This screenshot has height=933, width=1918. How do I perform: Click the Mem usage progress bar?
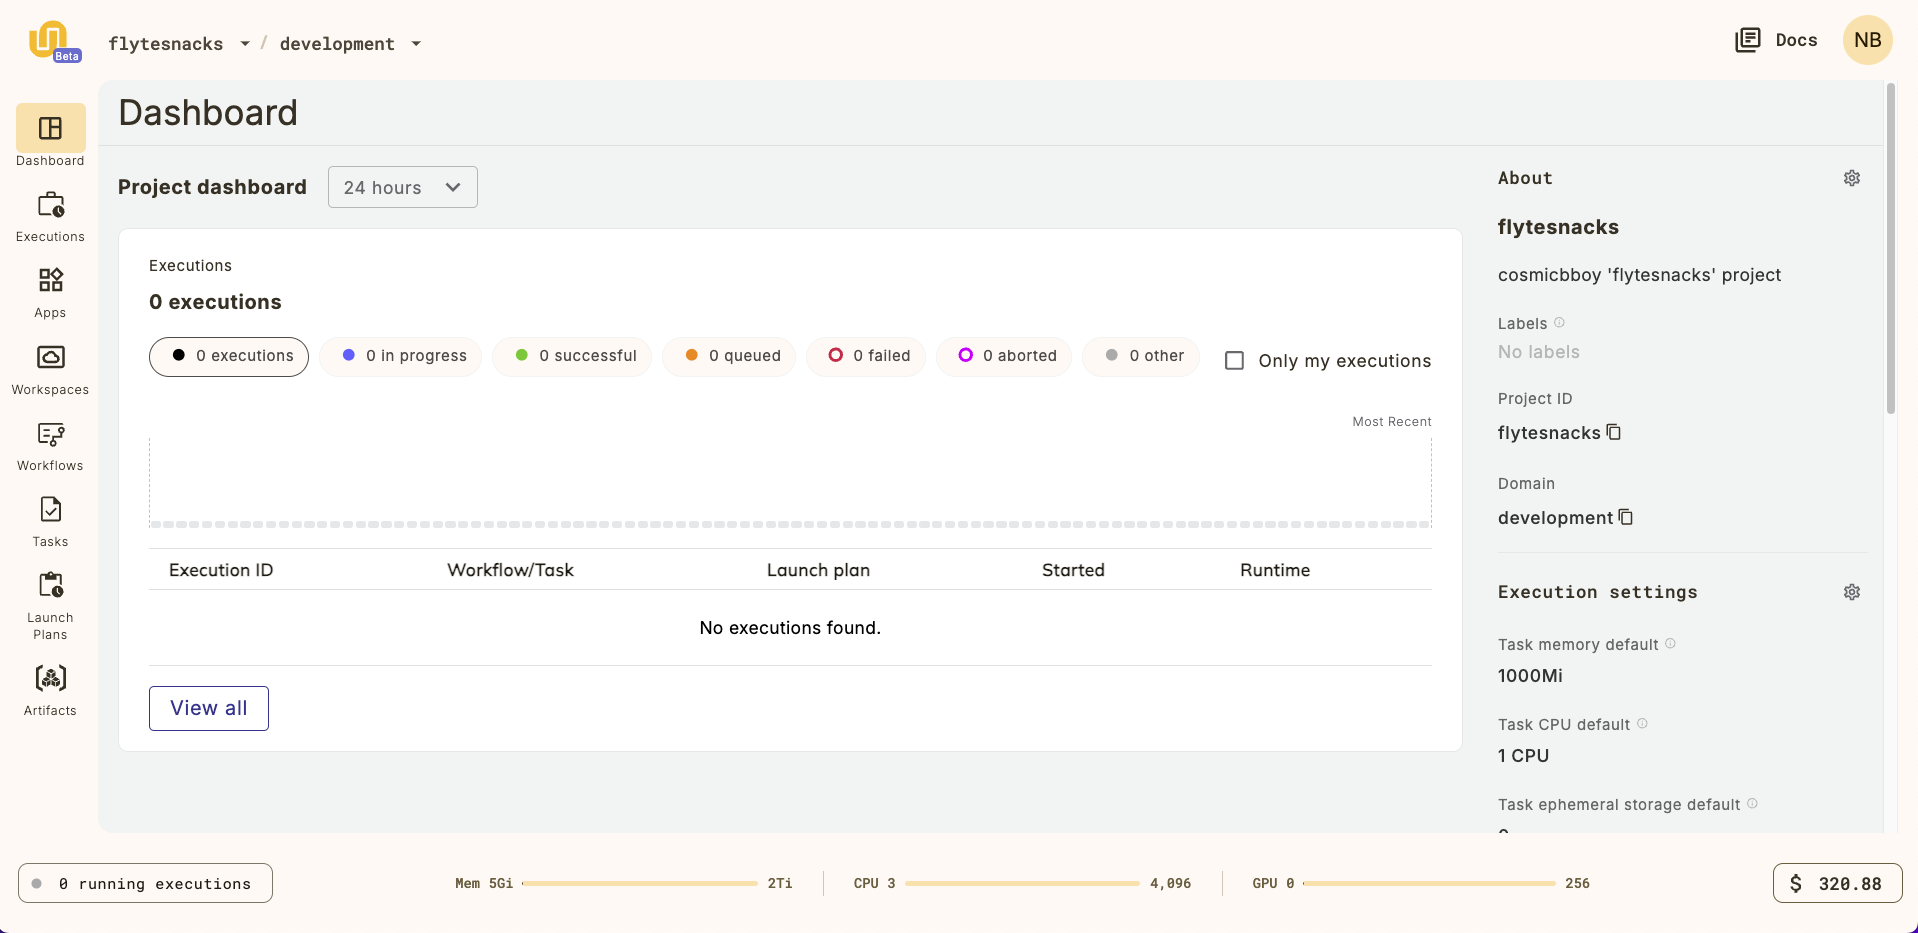[x=640, y=883]
